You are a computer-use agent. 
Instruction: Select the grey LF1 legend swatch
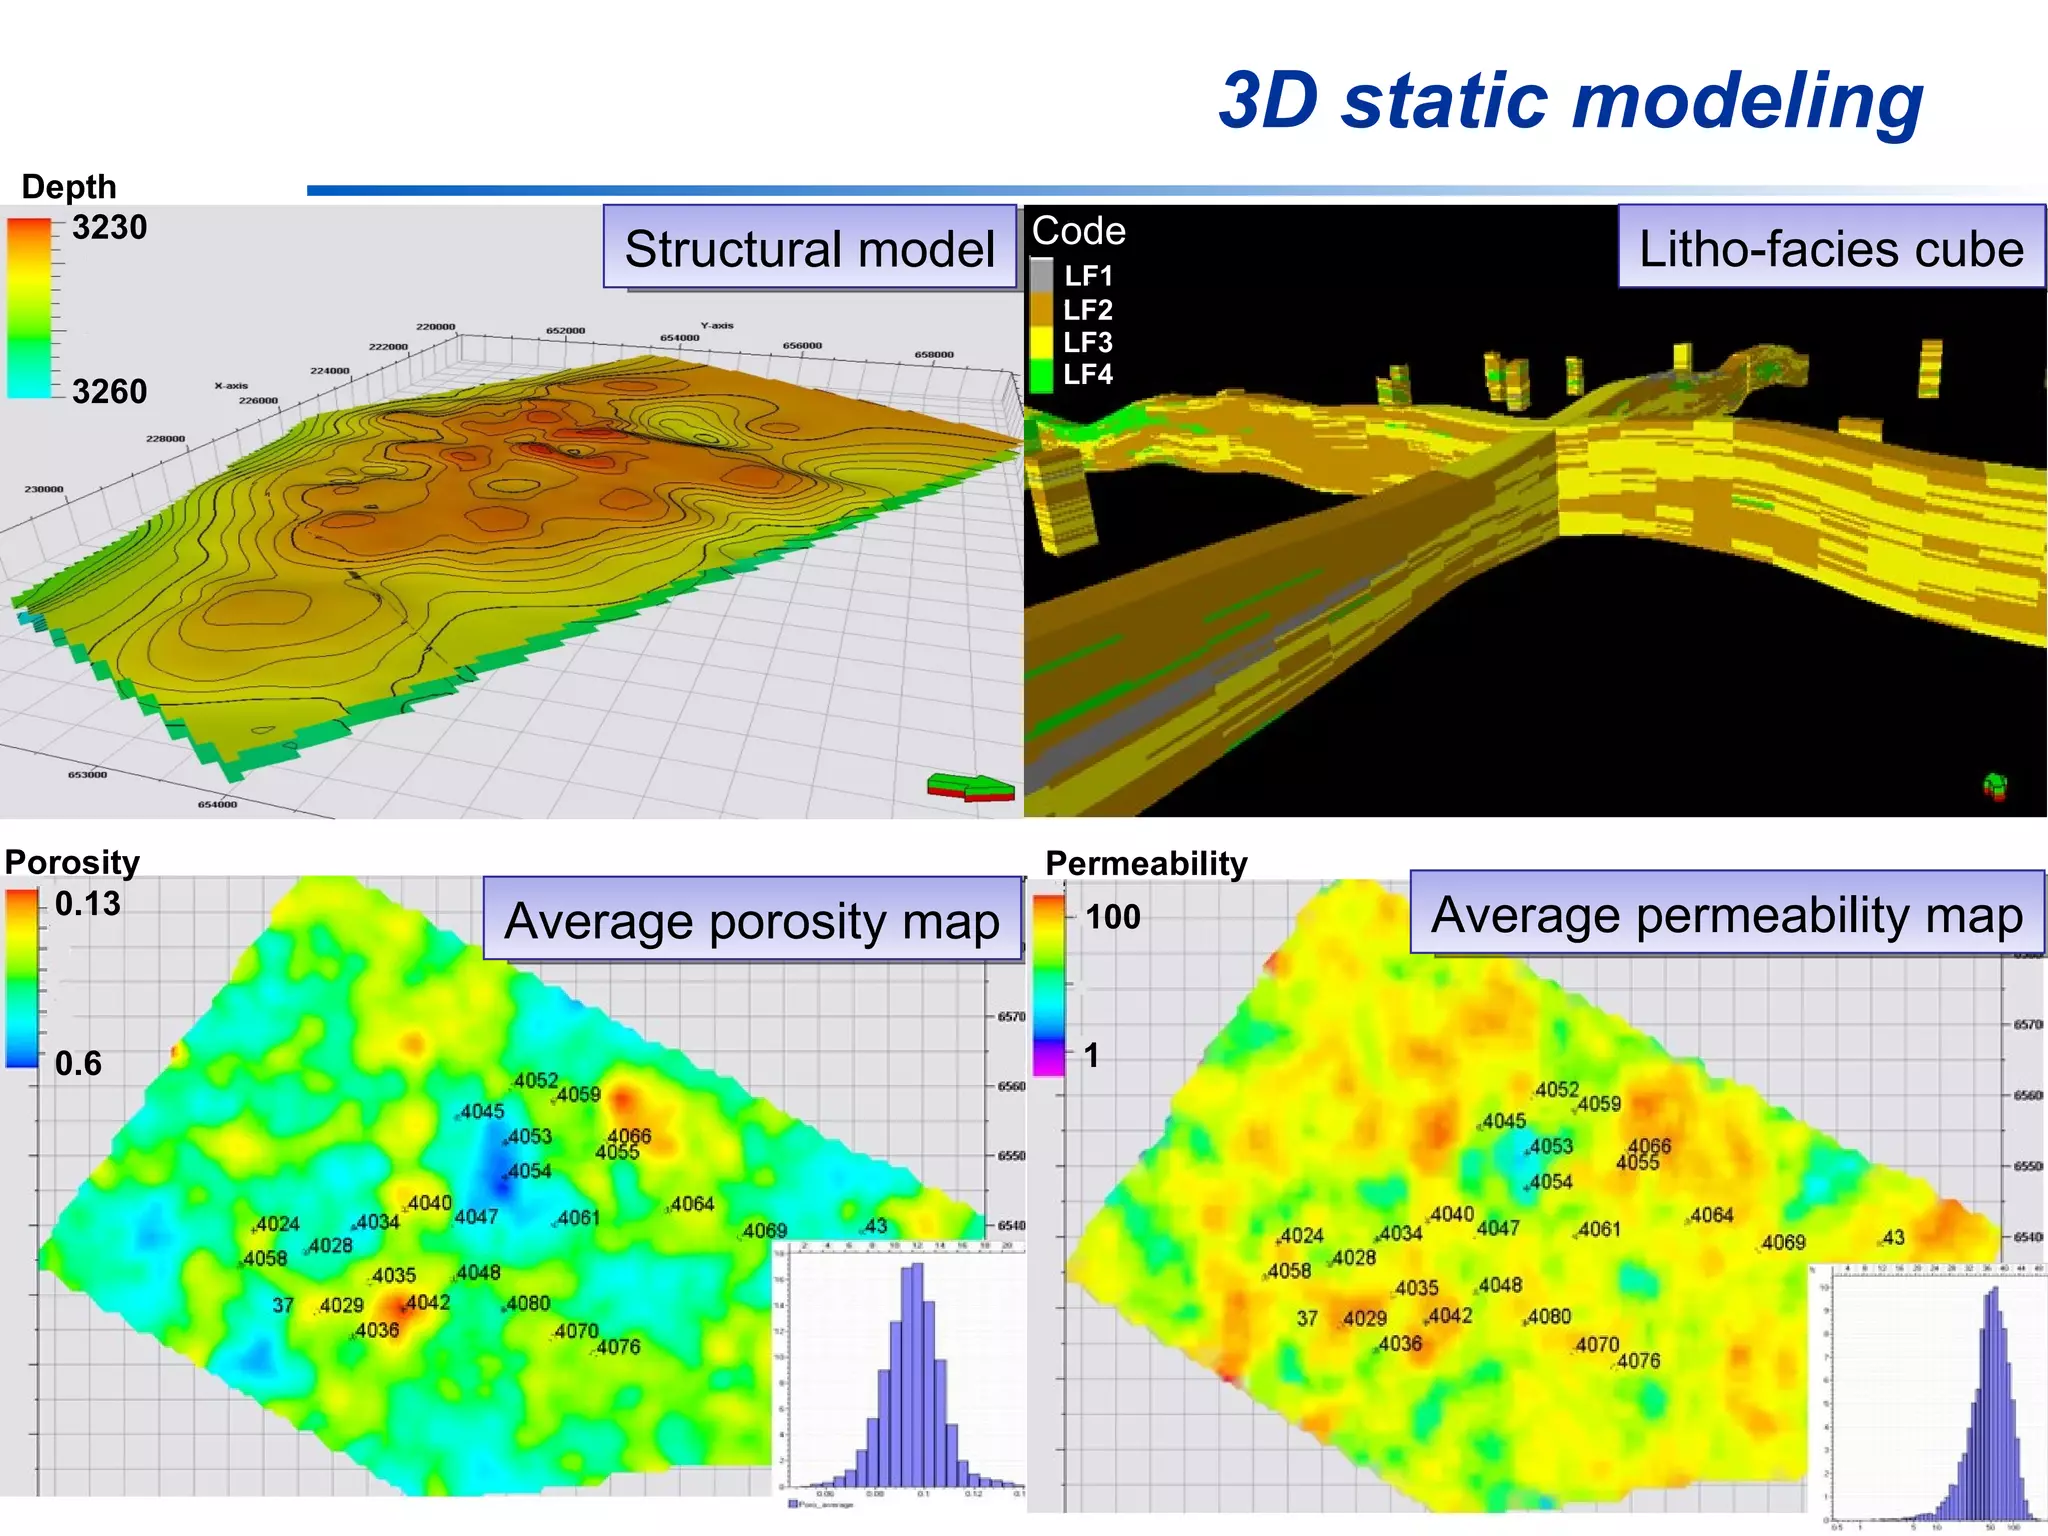[1042, 275]
